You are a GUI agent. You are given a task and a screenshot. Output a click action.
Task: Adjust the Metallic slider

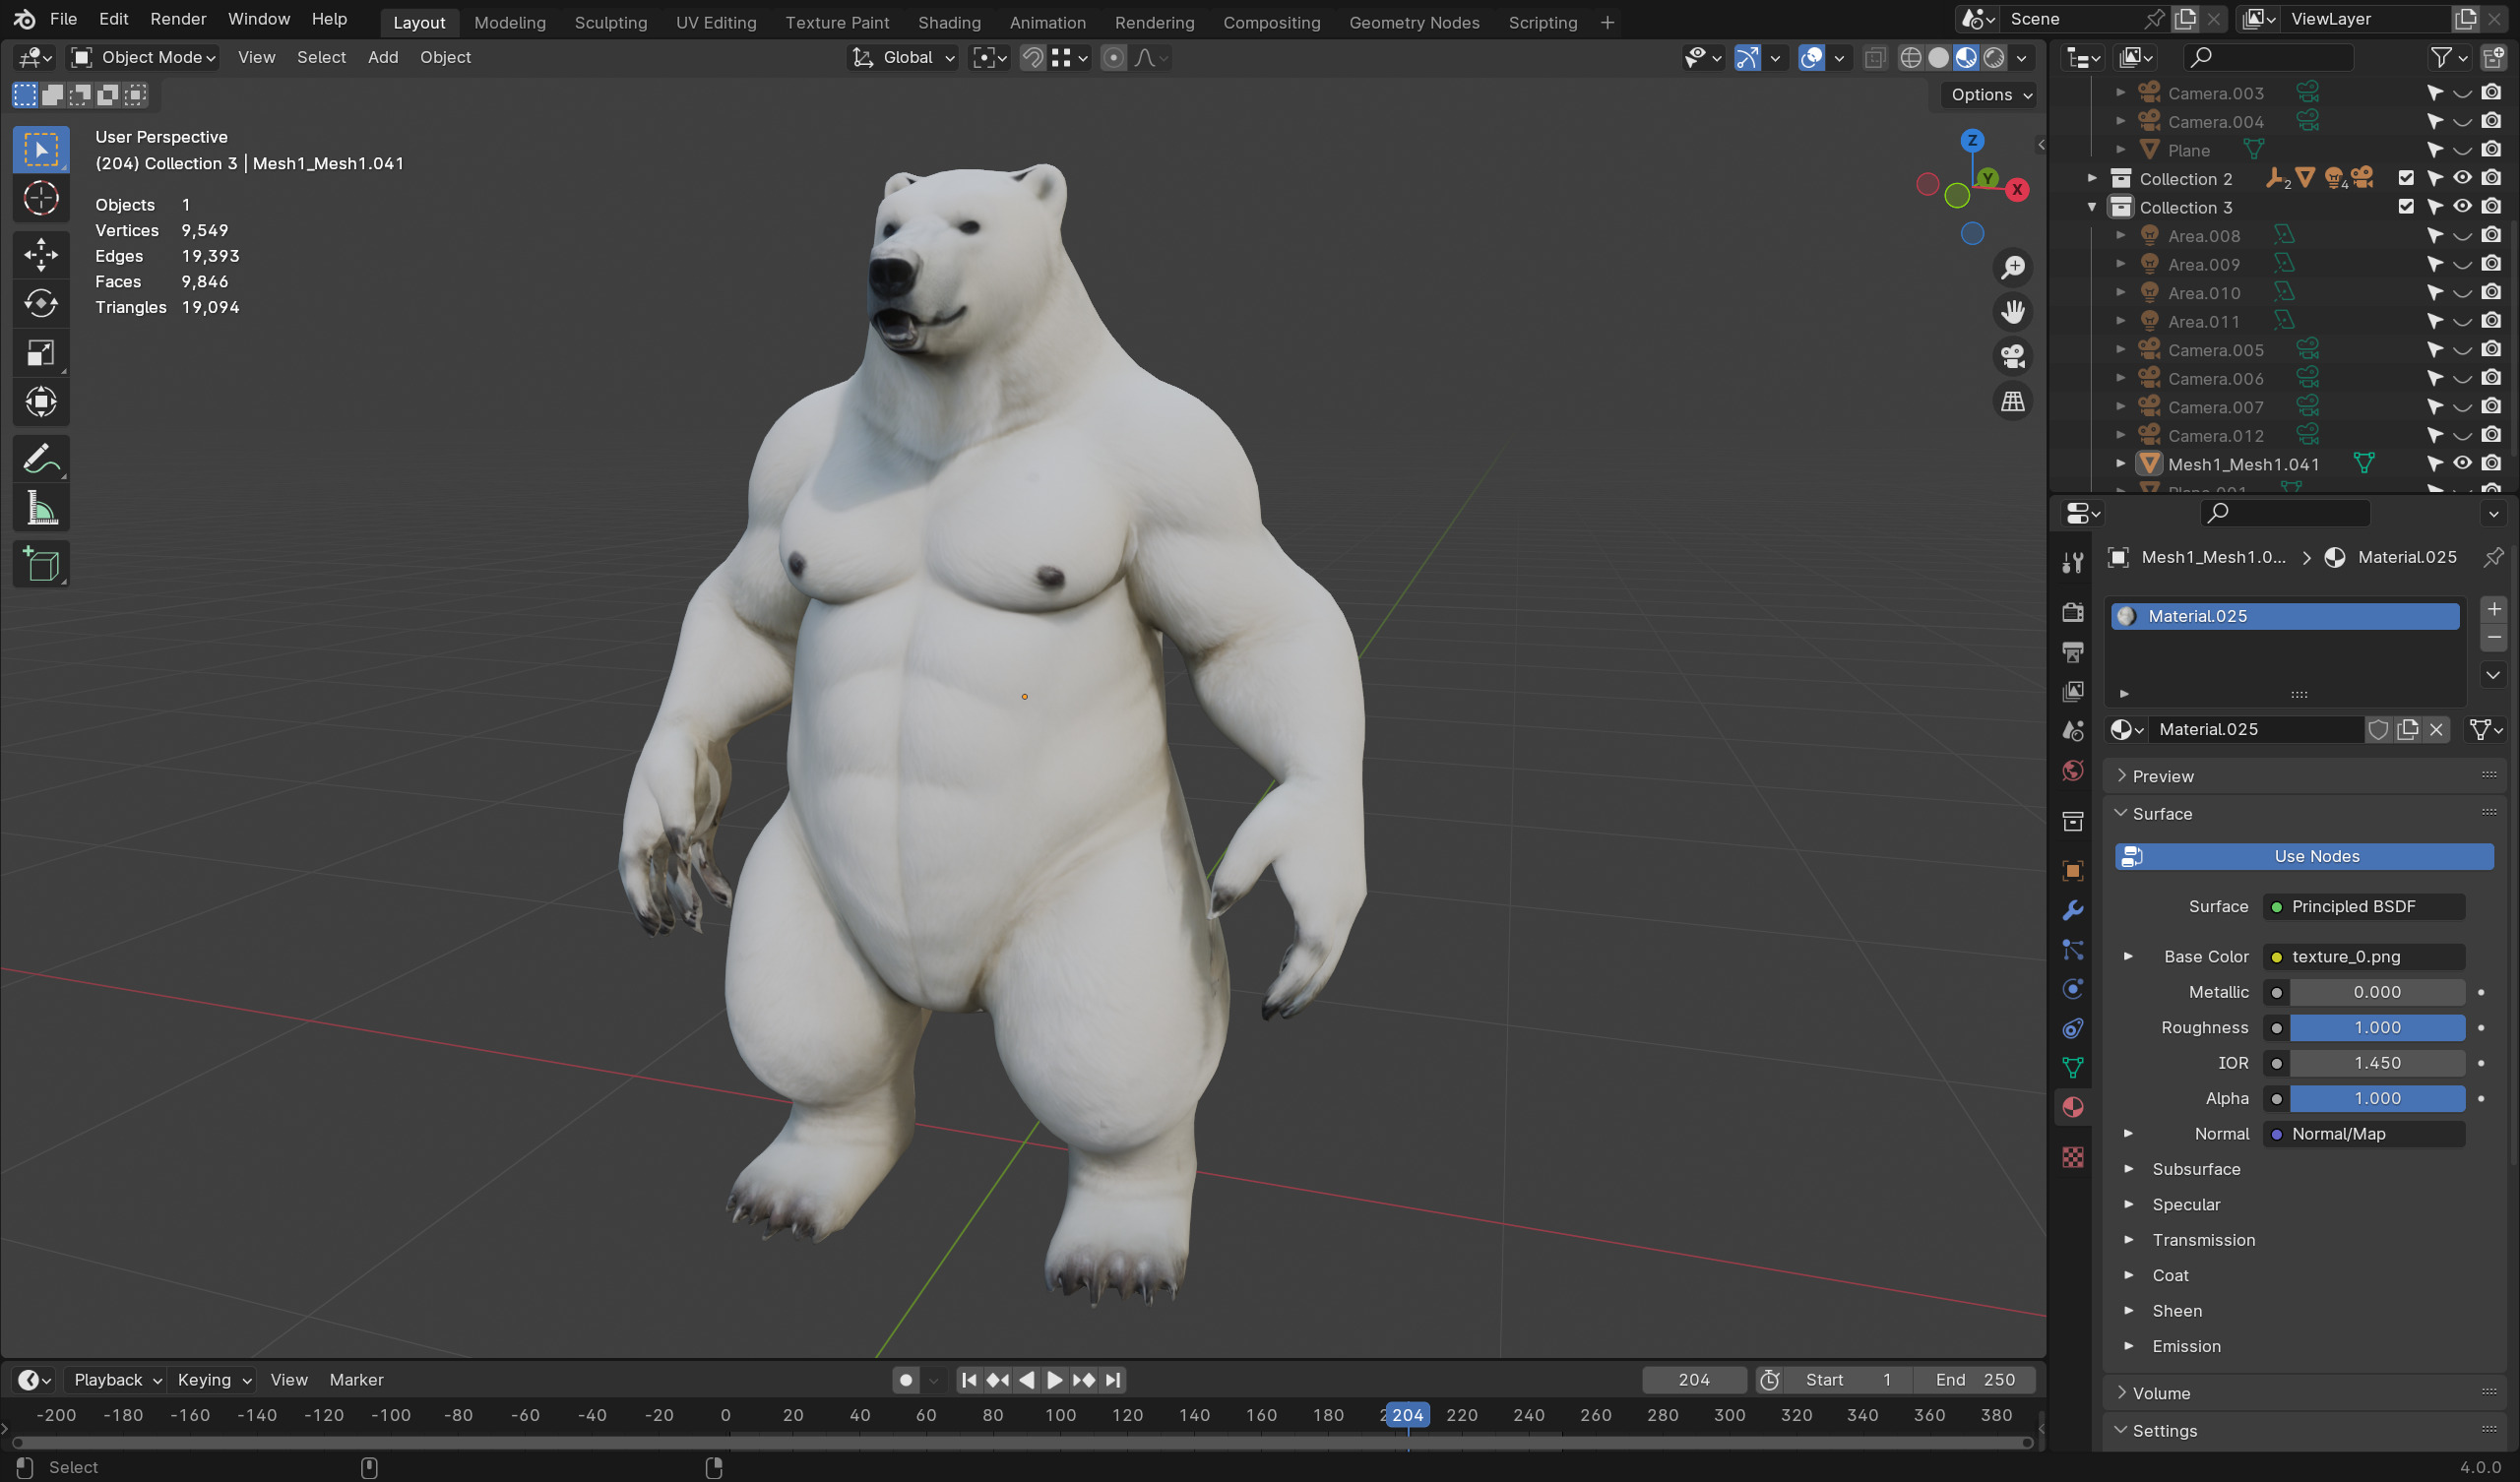(2378, 993)
